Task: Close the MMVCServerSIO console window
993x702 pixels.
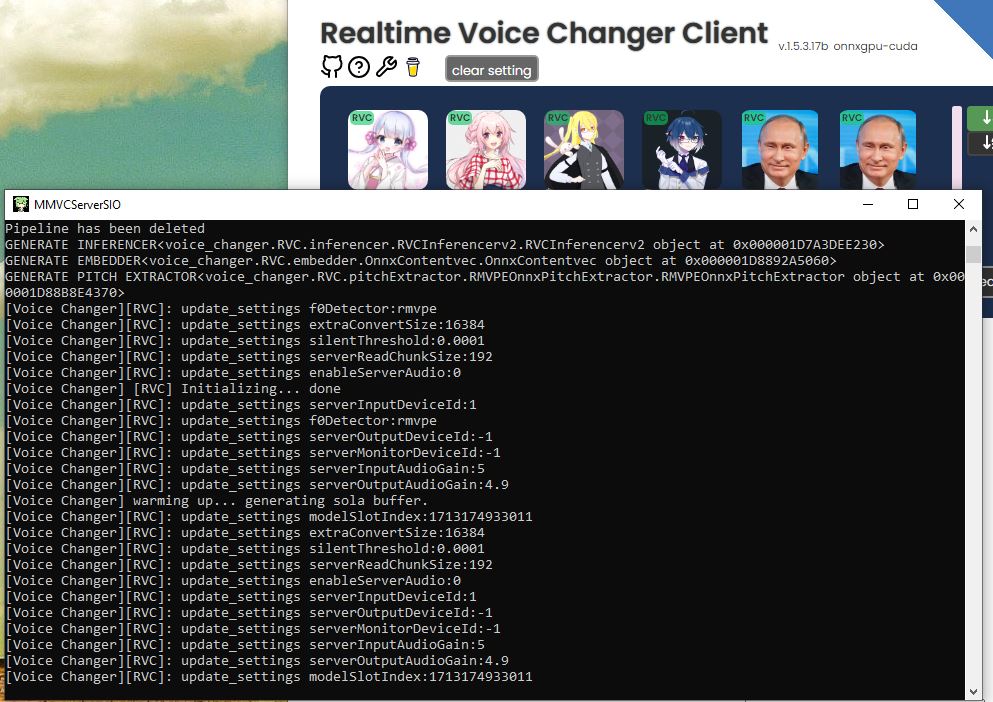Action: point(959,204)
